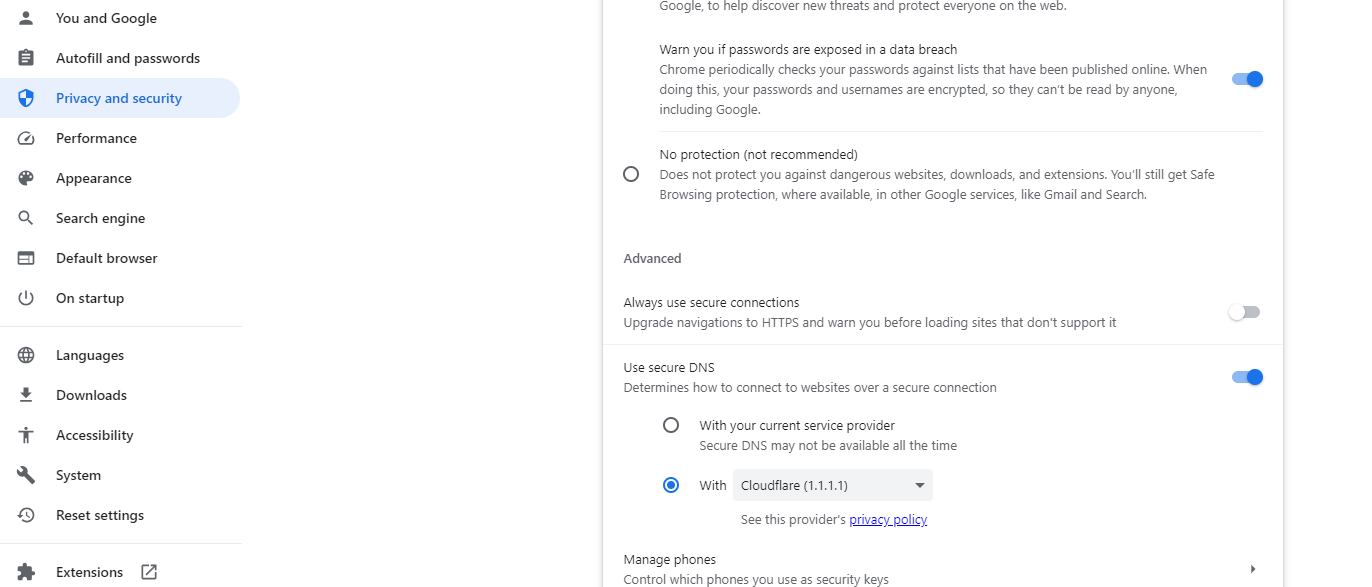Open the Cloudflare (1.1.1.1) provider dropdown
1372x587 pixels.
(831, 485)
